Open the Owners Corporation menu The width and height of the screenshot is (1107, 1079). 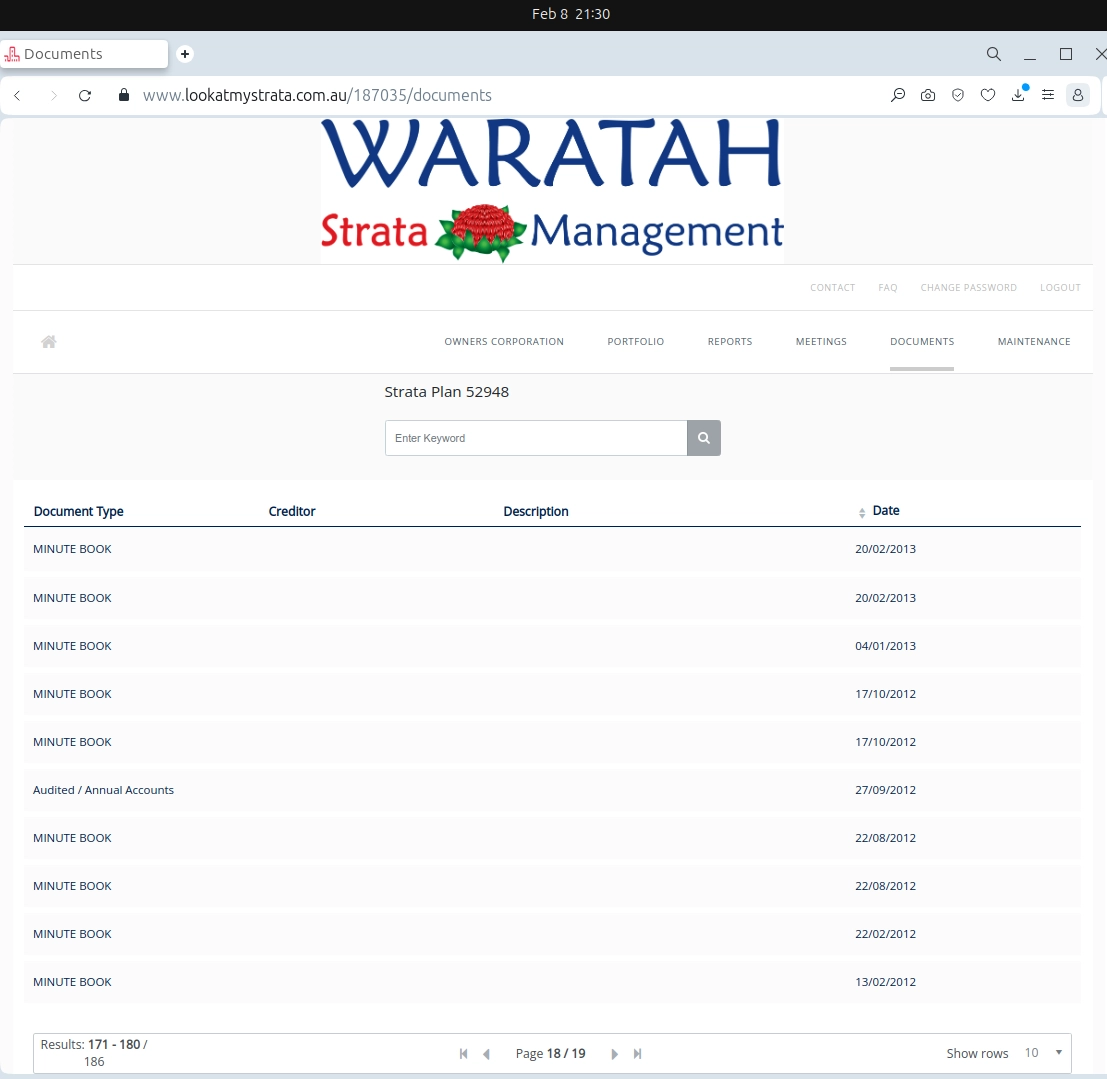[x=504, y=342]
